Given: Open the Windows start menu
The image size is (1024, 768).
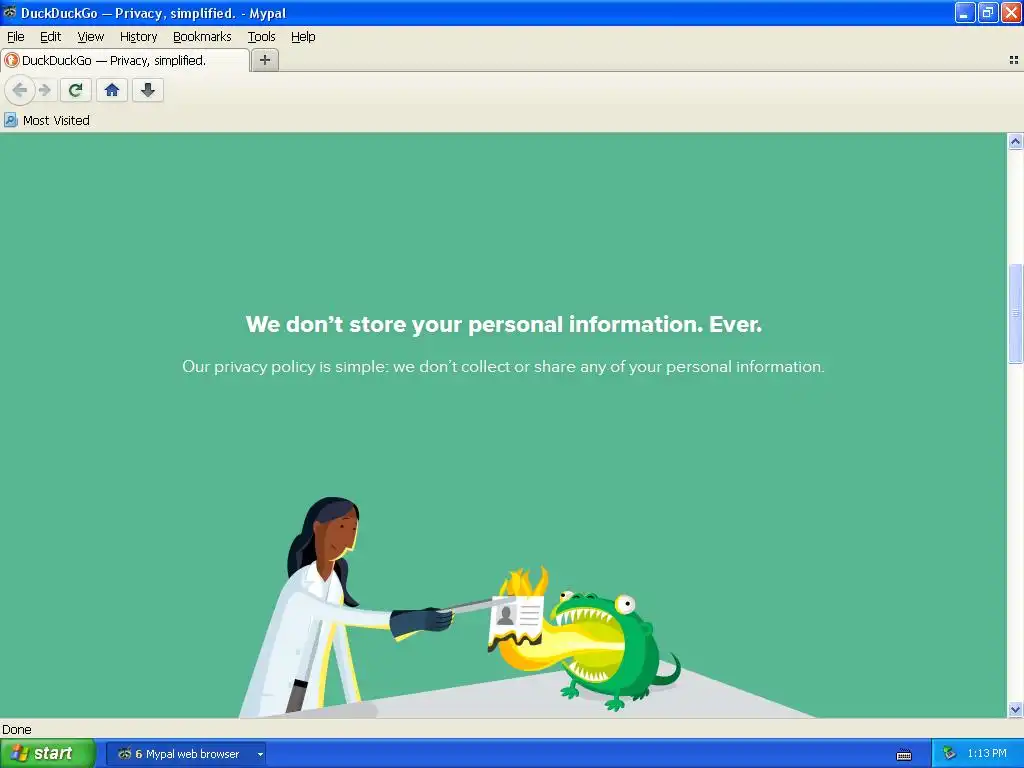Looking at the screenshot, I should click(x=48, y=754).
